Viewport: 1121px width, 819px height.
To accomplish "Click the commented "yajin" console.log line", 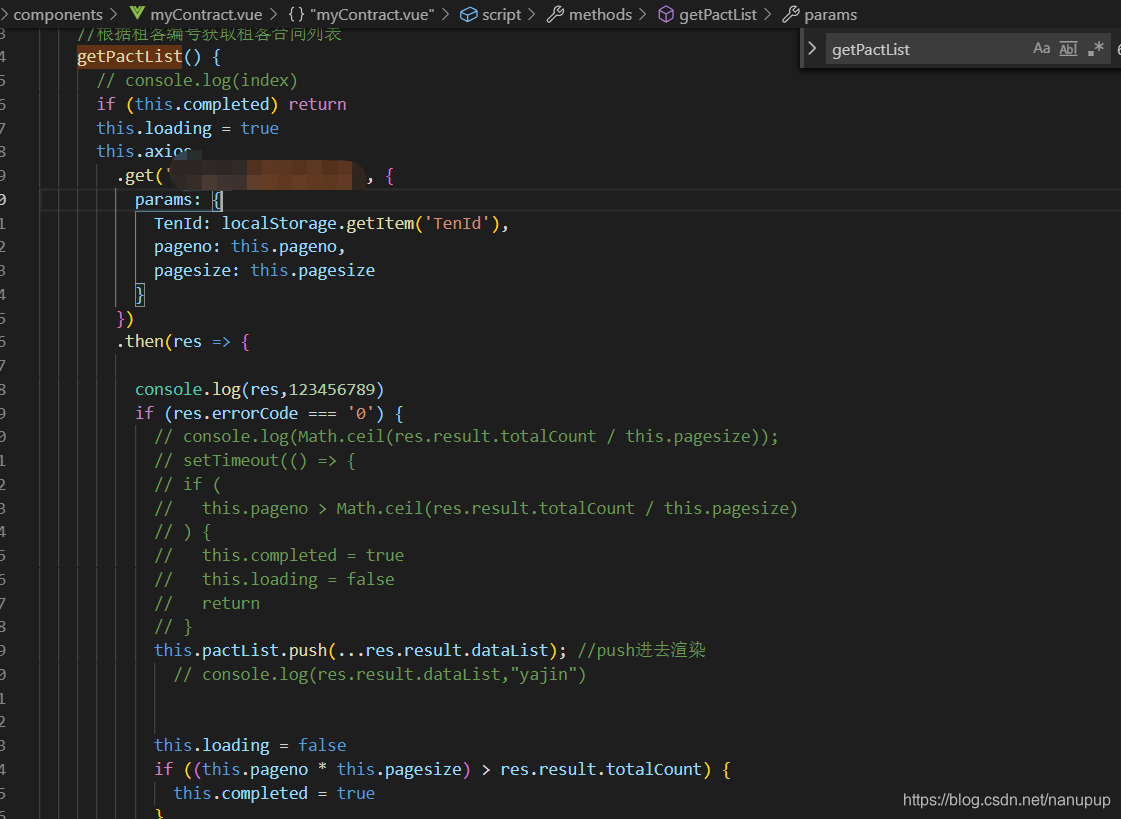I will 380,675.
